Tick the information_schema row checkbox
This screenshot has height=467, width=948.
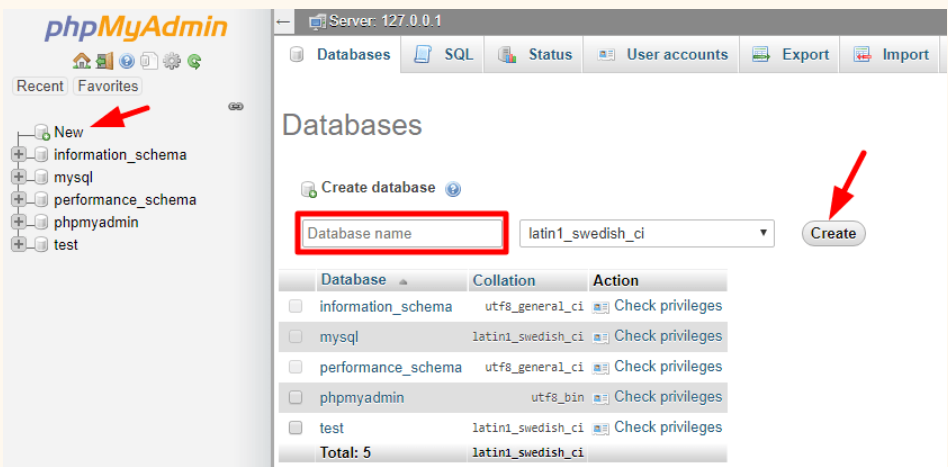click(295, 306)
